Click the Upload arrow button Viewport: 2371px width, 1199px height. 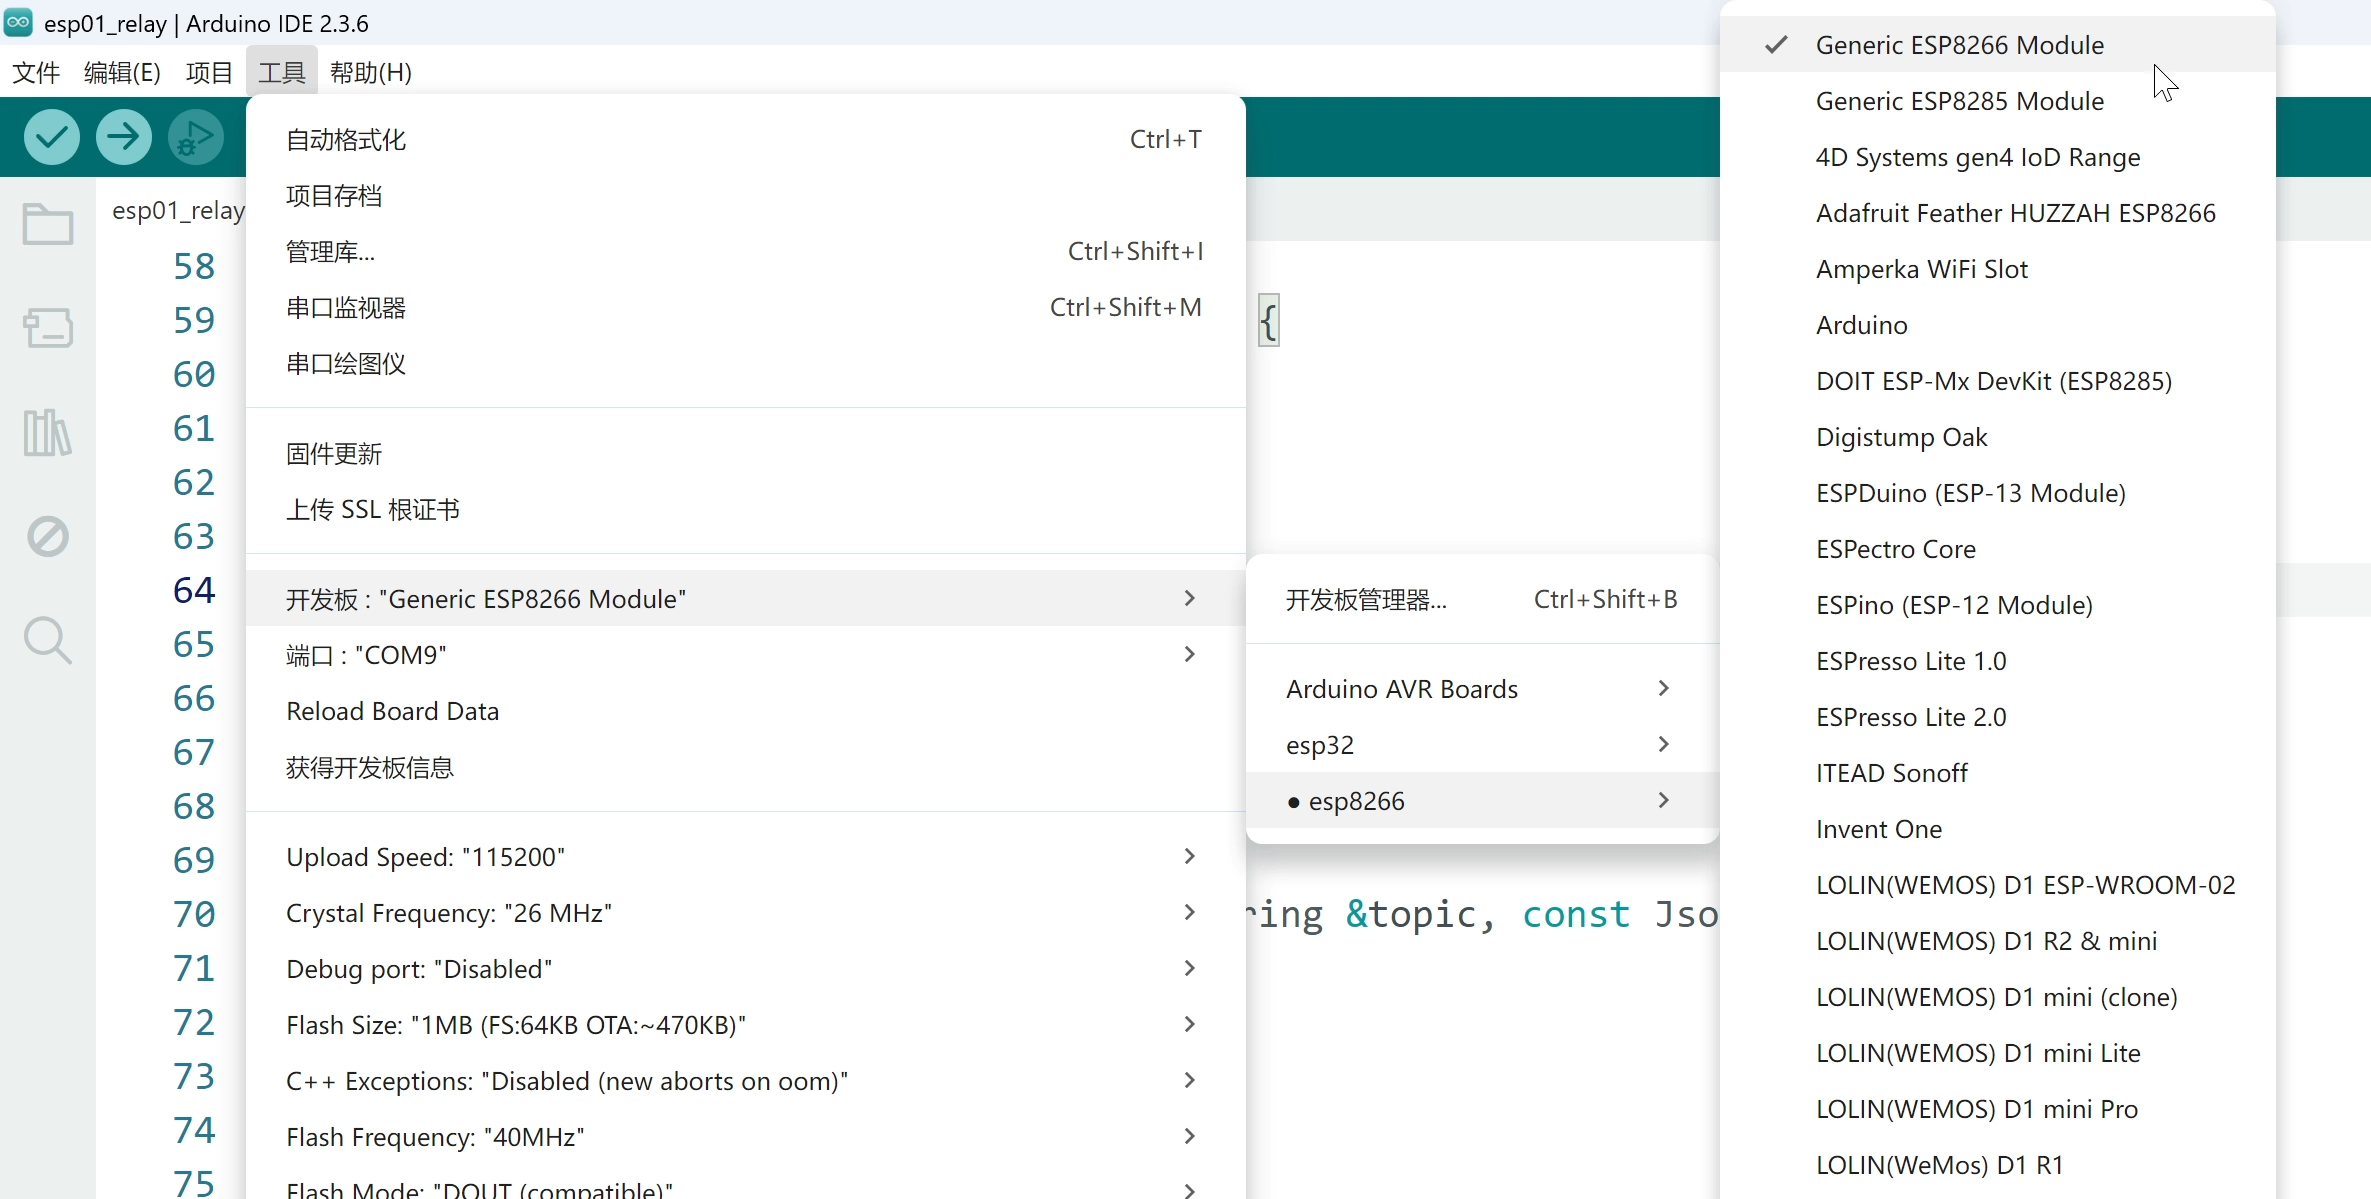124,137
